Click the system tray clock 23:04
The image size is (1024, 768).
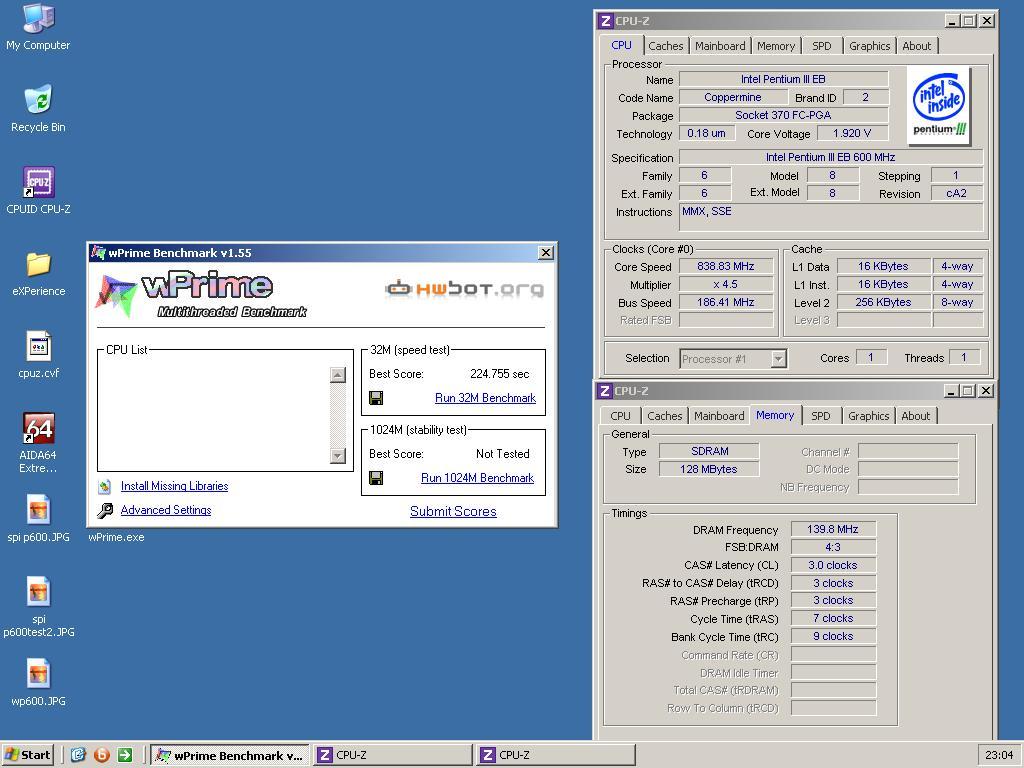coord(999,755)
